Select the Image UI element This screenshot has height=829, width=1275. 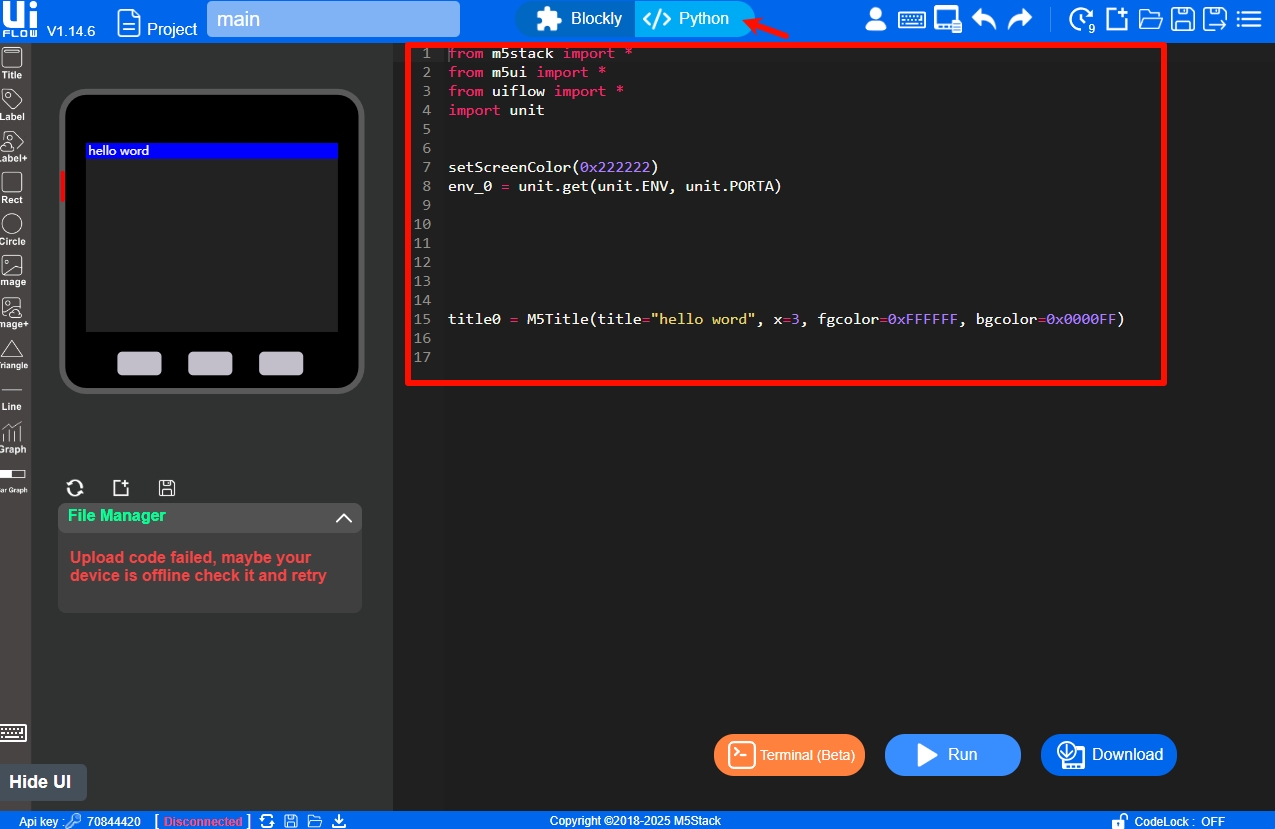pos(12,271)
